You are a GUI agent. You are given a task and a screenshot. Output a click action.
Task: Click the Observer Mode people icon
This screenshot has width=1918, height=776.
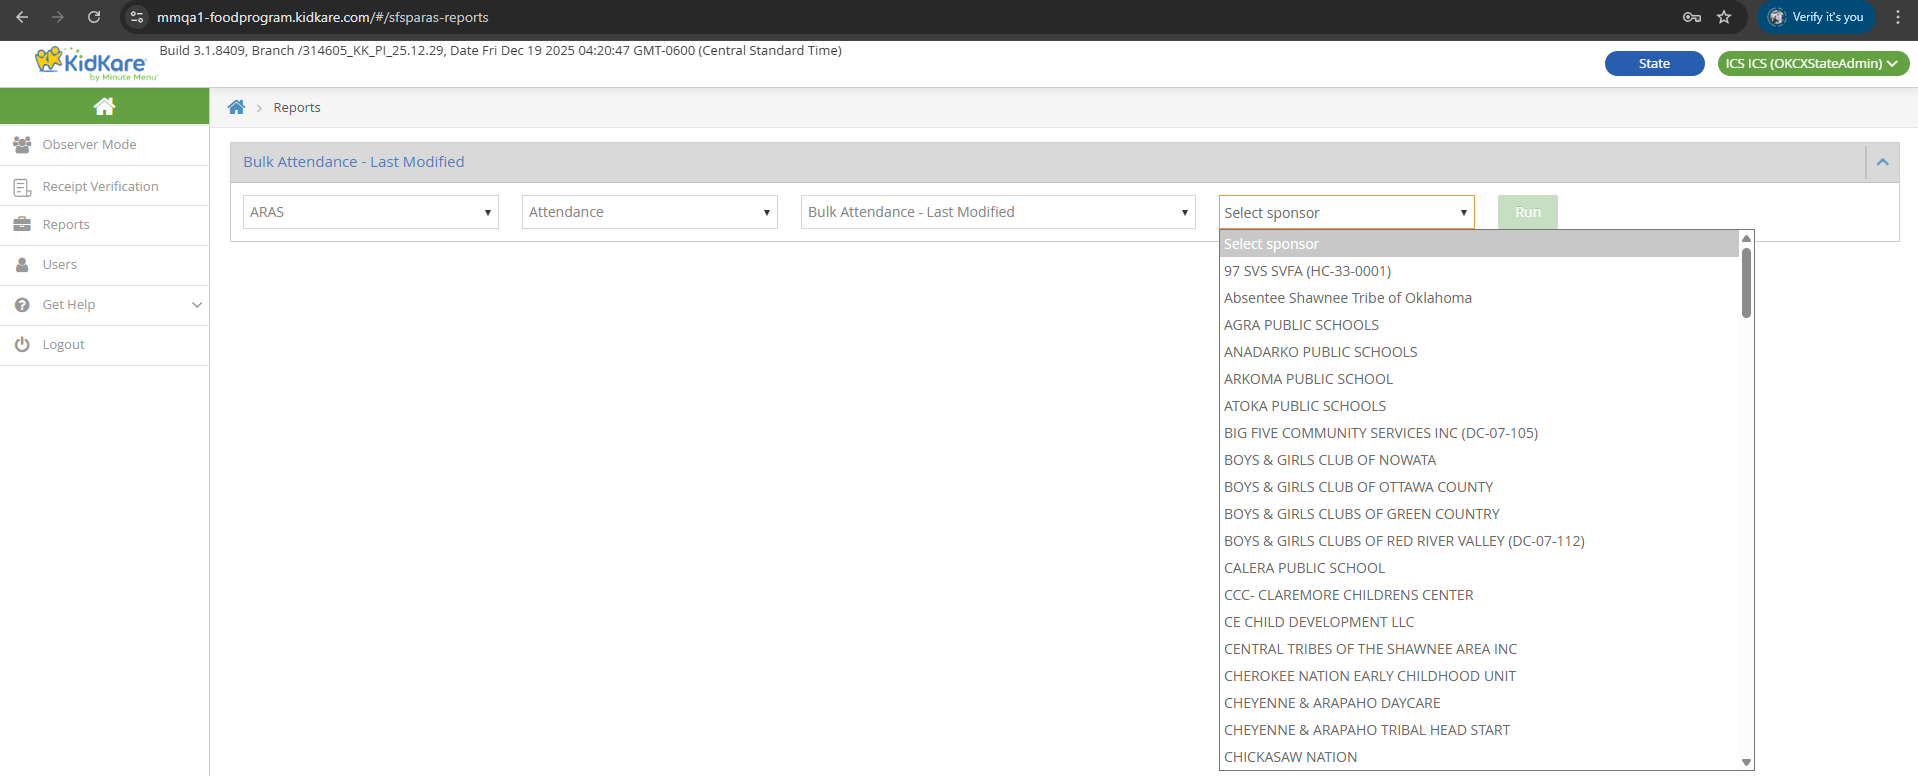point(22,145)
